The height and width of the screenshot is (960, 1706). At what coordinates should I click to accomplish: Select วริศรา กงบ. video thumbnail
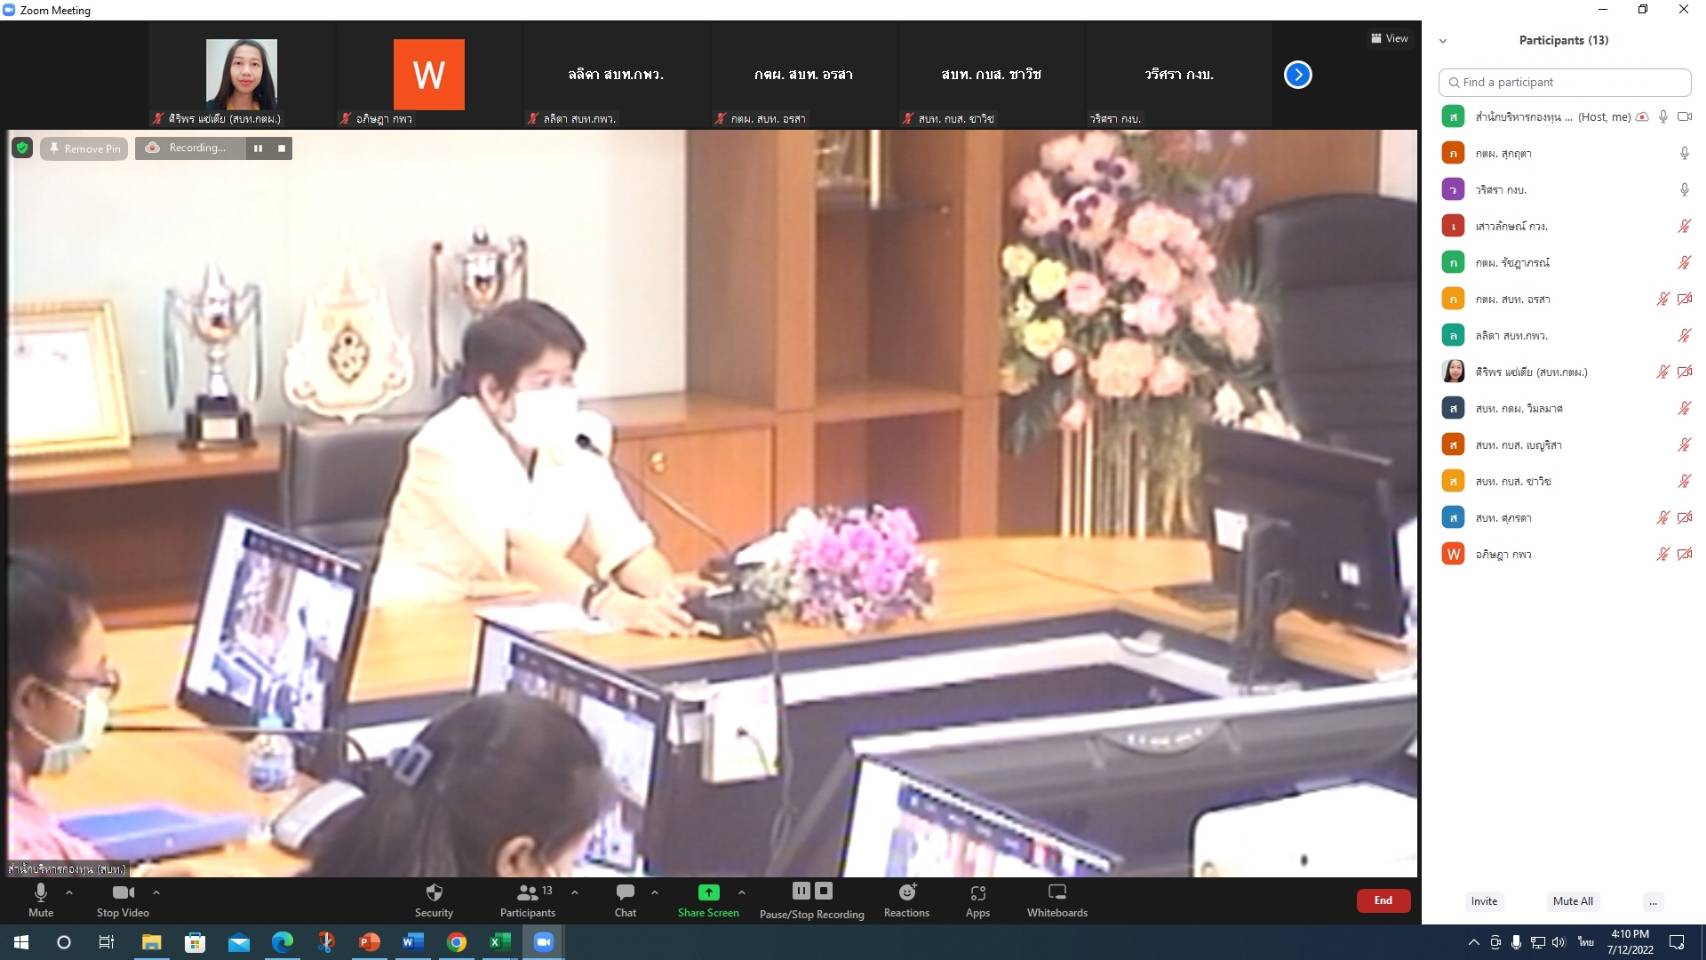tap(1178, 77)
